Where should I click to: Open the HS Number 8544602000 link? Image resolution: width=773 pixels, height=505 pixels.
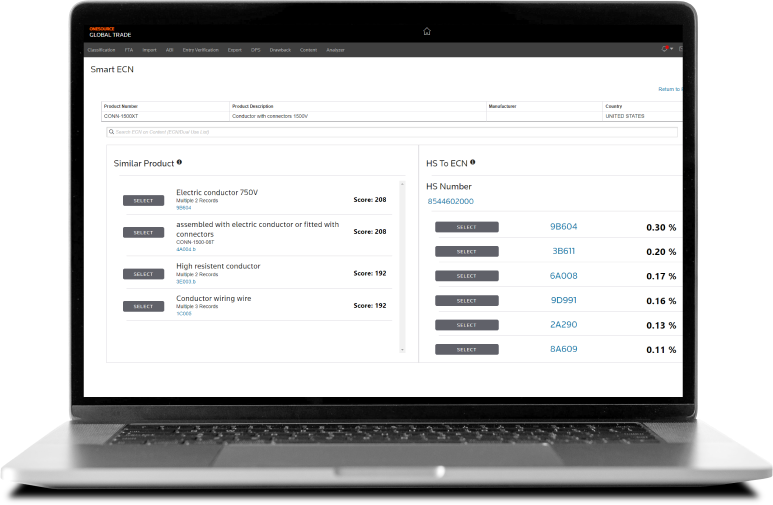pos(450,202)
